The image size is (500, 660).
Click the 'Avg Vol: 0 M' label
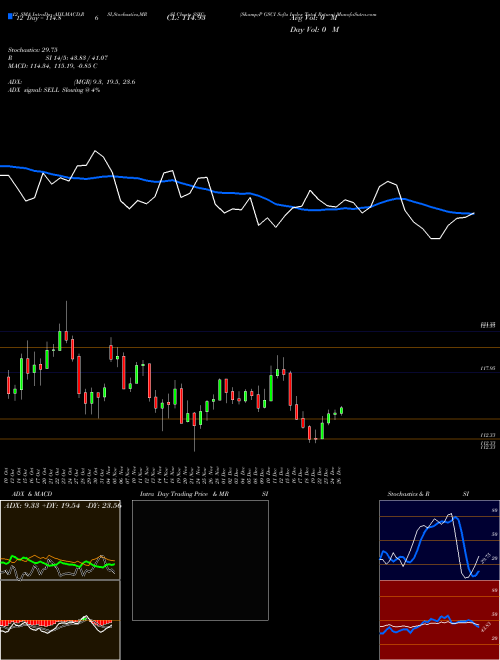[x=314, y=18]
